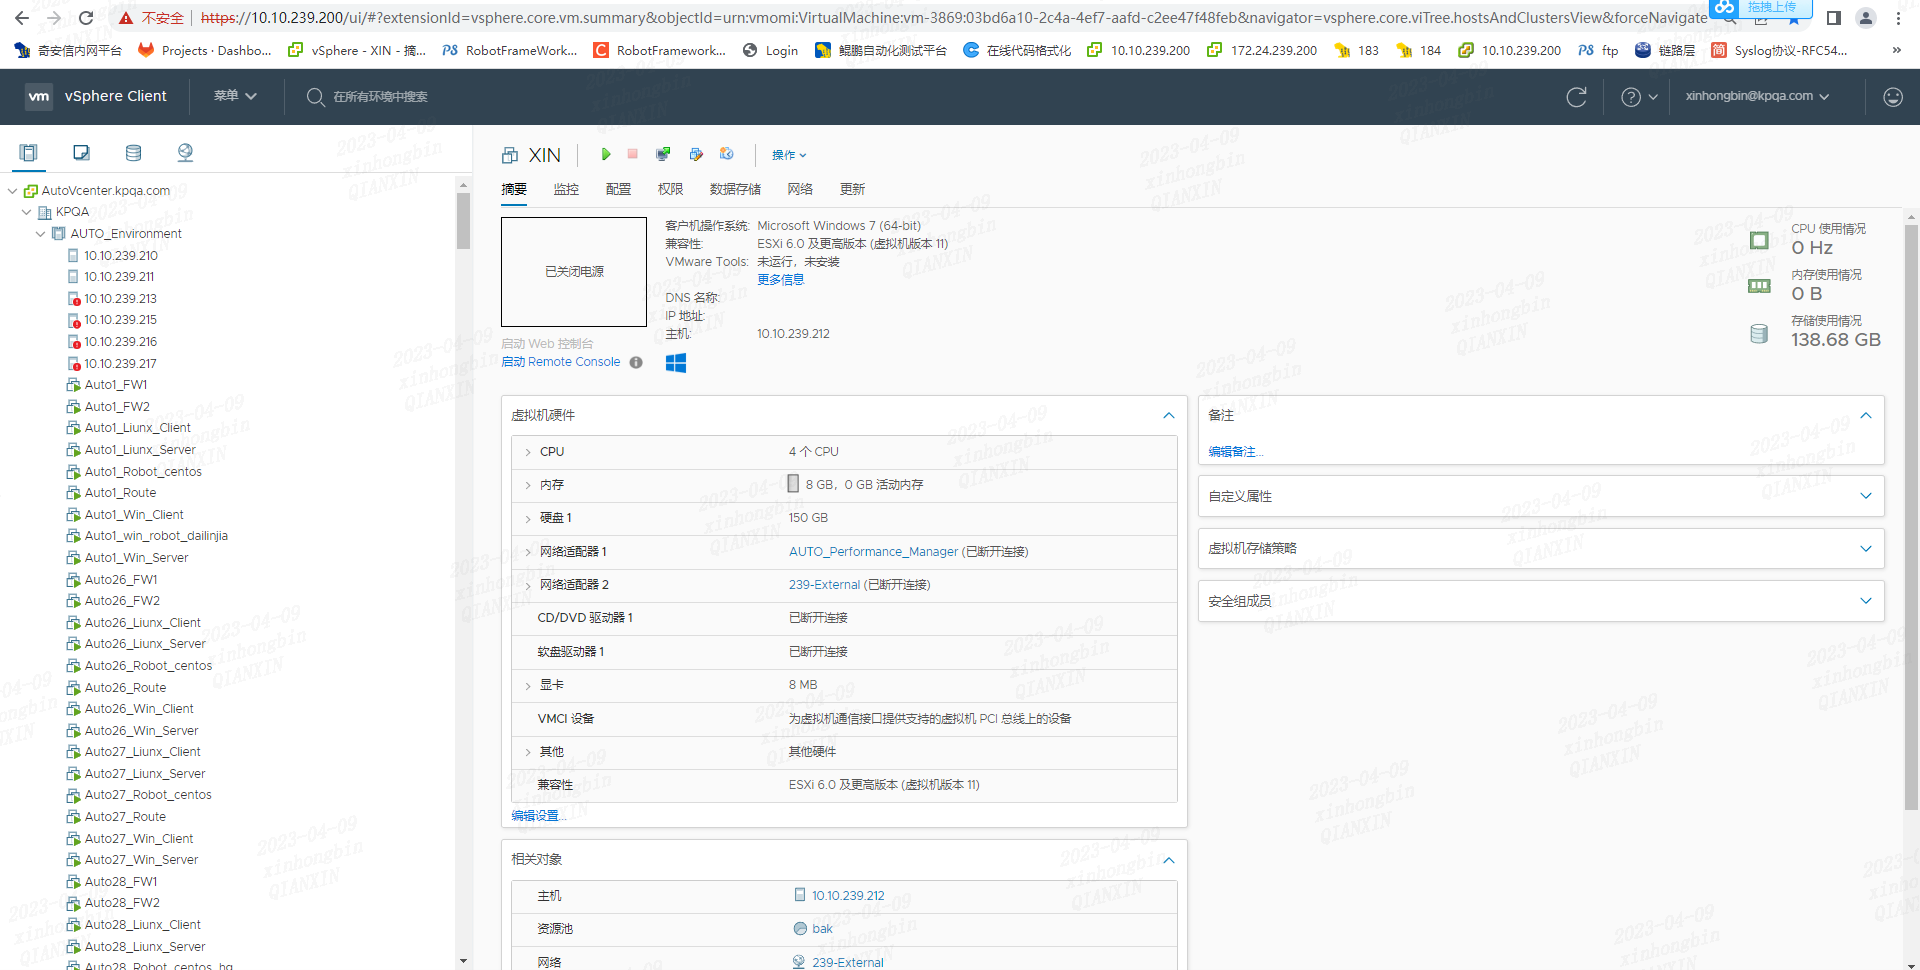Click the 编辑备注 link
The image size is (1920, 970).
coord(1236,452)
